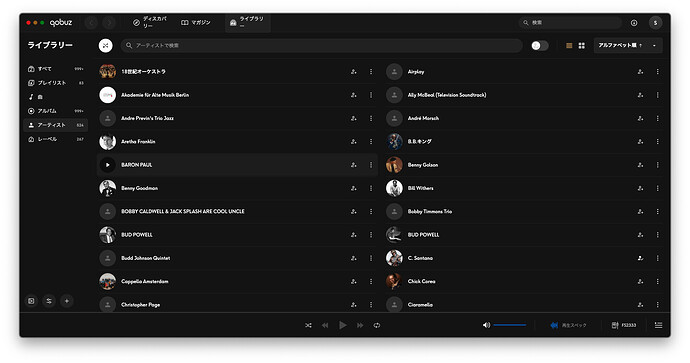The image size is (690, 363).
Task: Play BARON PAUL via its play icon
Action: pos(107,165)
